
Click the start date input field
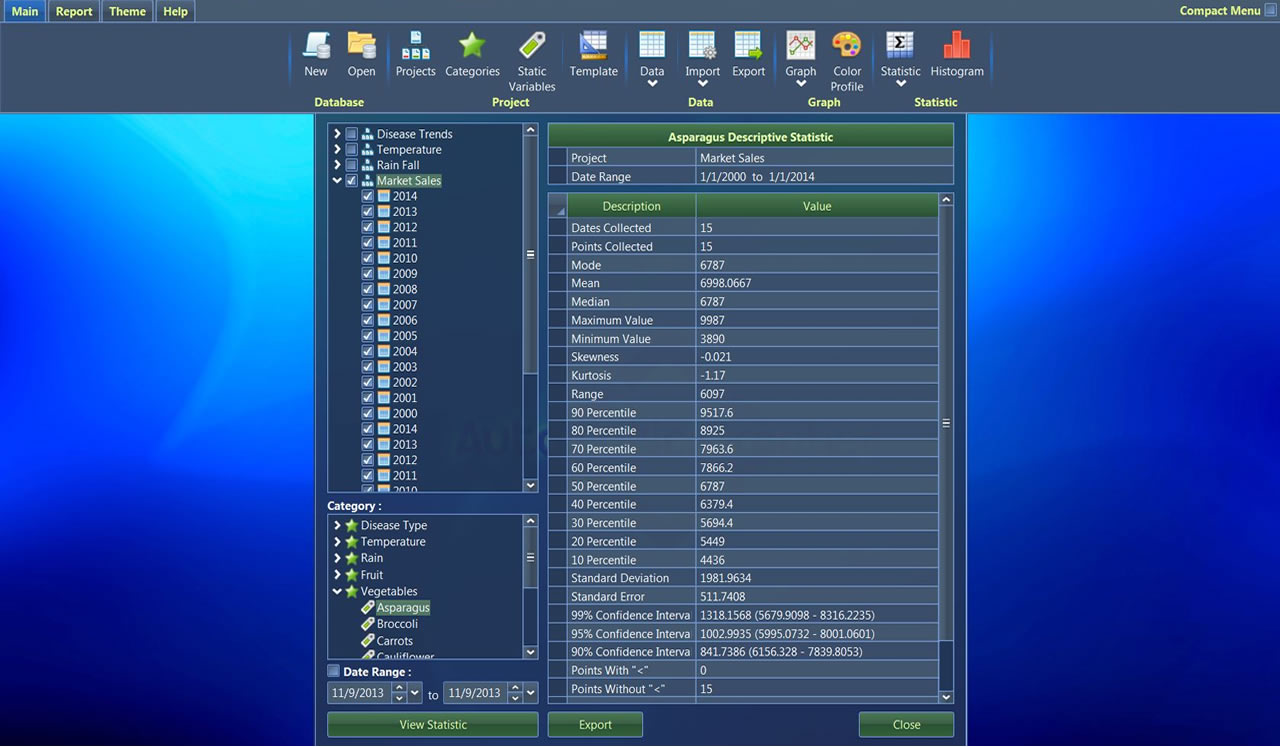click(x=360, y=692)
